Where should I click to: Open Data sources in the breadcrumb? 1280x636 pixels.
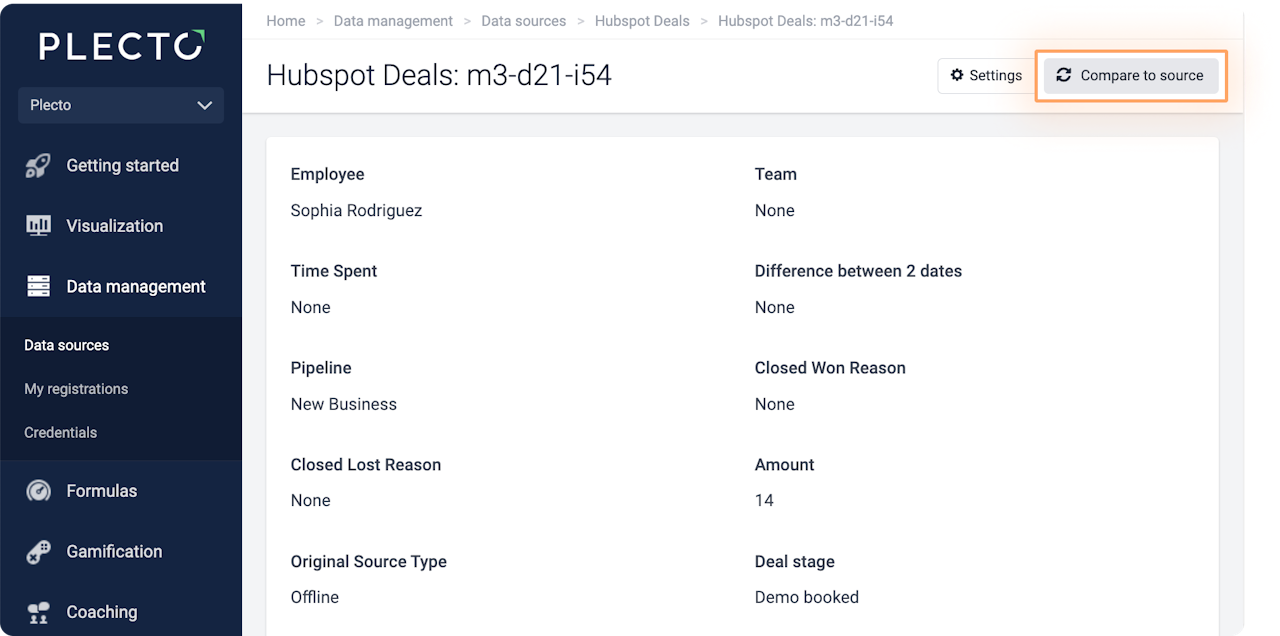click(523, 21)
